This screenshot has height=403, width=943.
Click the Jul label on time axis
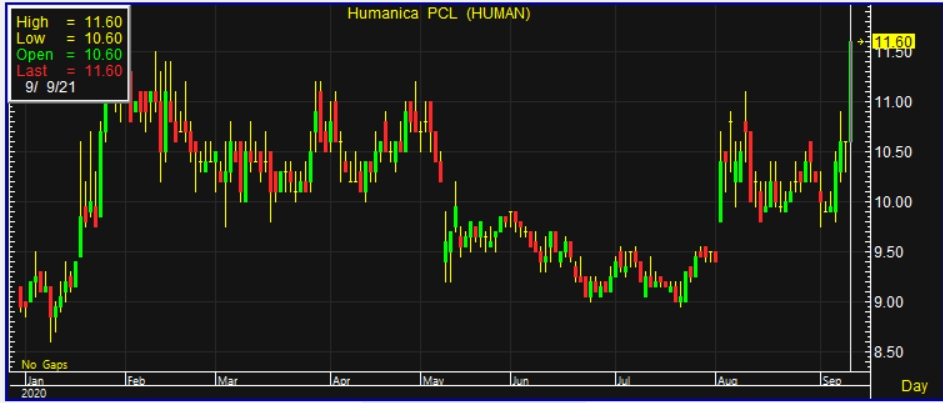coord(624,380)
